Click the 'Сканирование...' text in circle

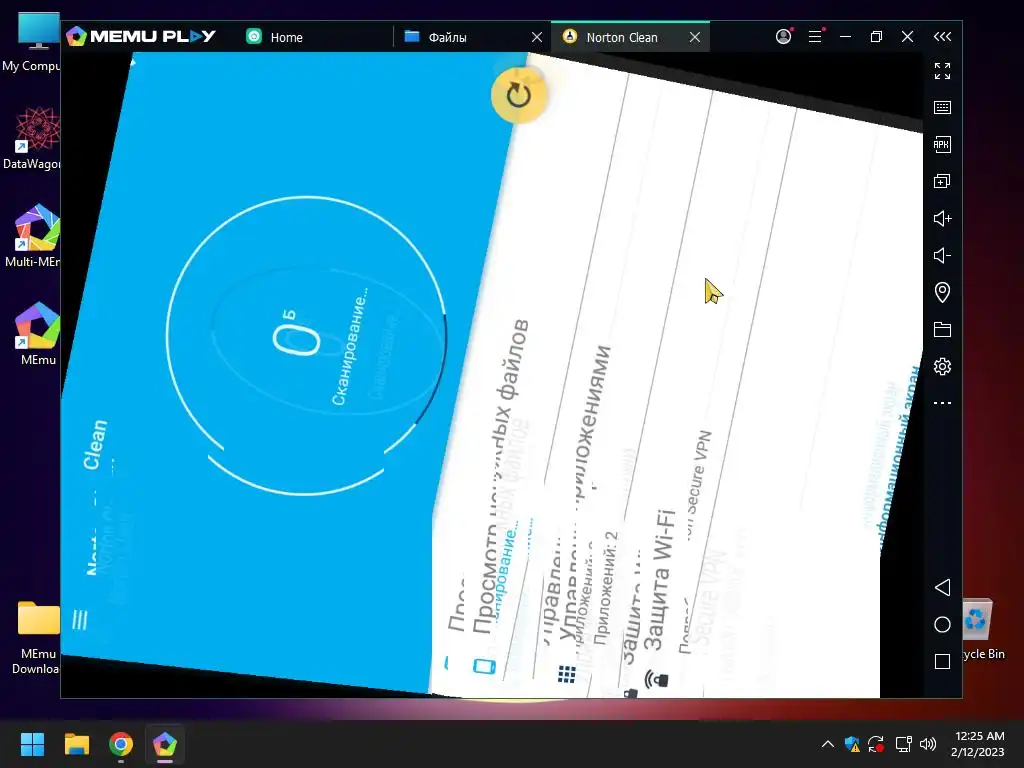(x=349, y=347)
